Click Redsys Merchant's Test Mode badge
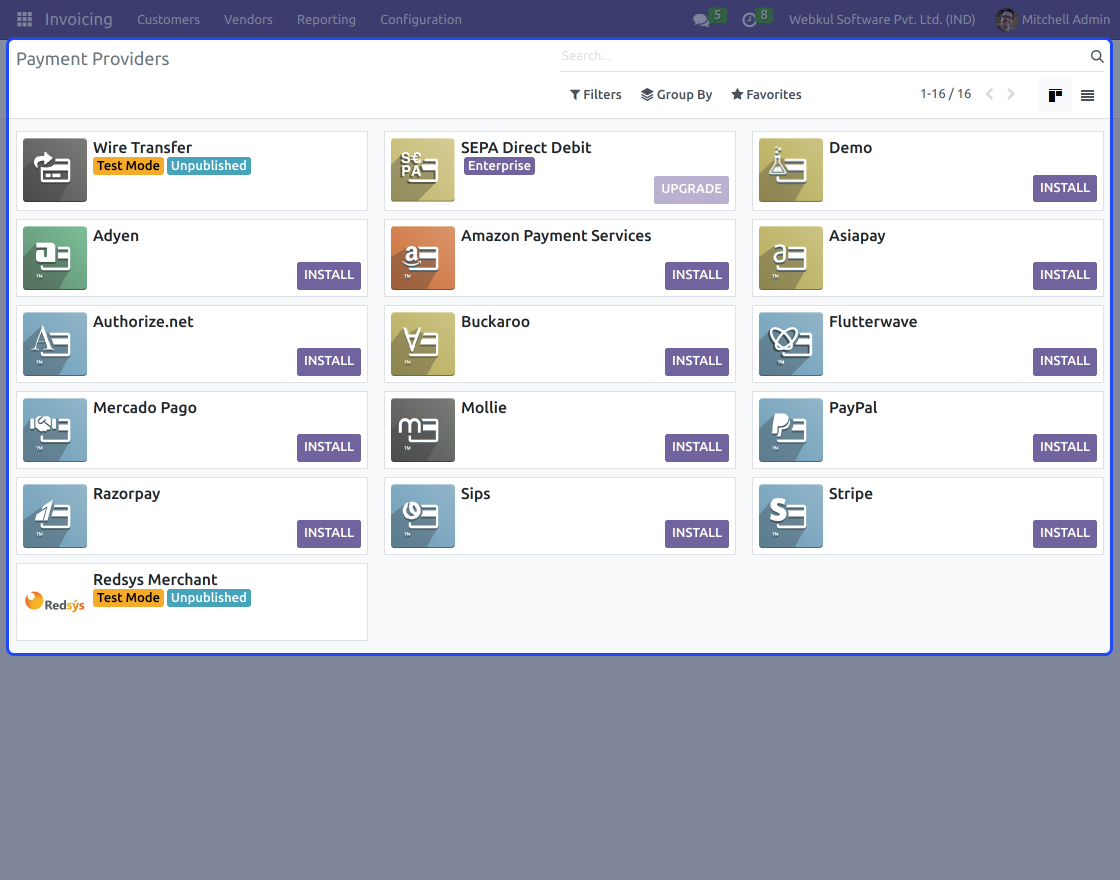This screenshot has width=1120, height=880. 129,598
